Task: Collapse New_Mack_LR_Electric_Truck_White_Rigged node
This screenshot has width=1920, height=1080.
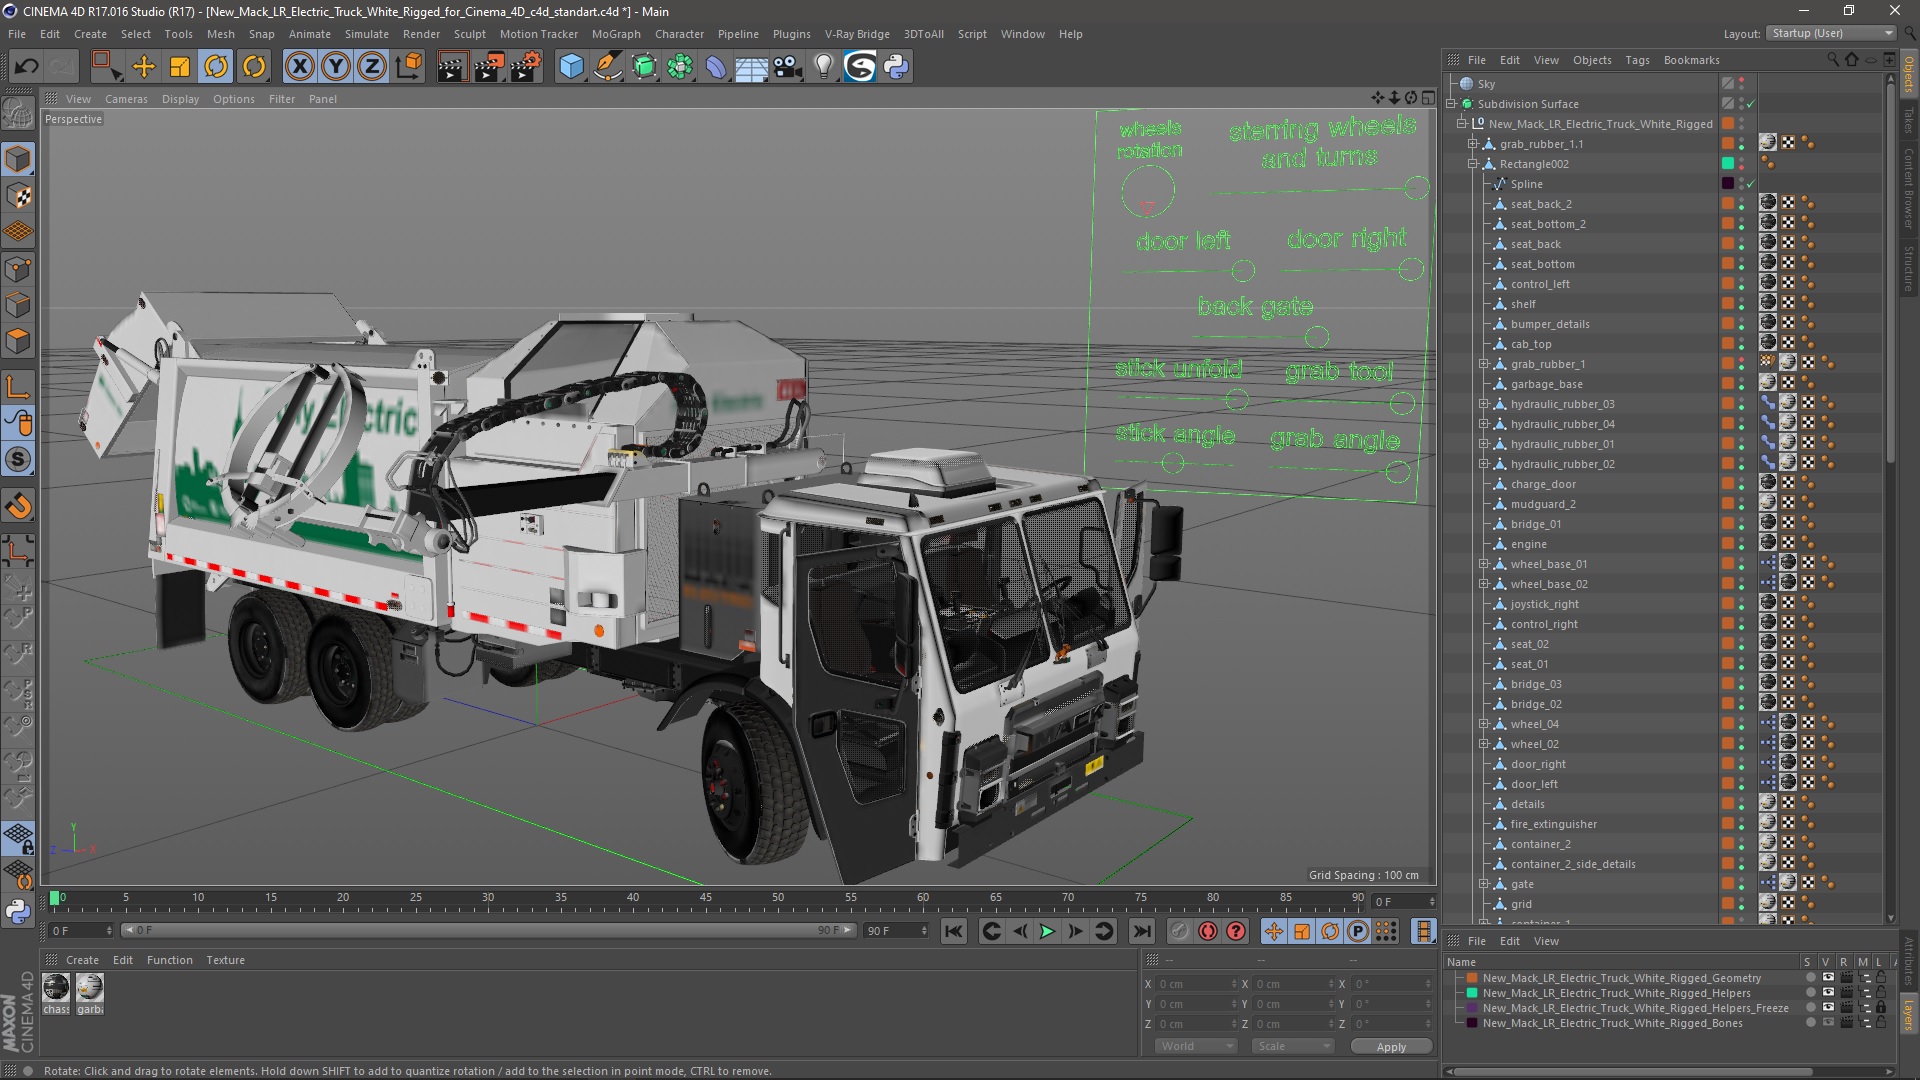Action: tap(1462, 124)
